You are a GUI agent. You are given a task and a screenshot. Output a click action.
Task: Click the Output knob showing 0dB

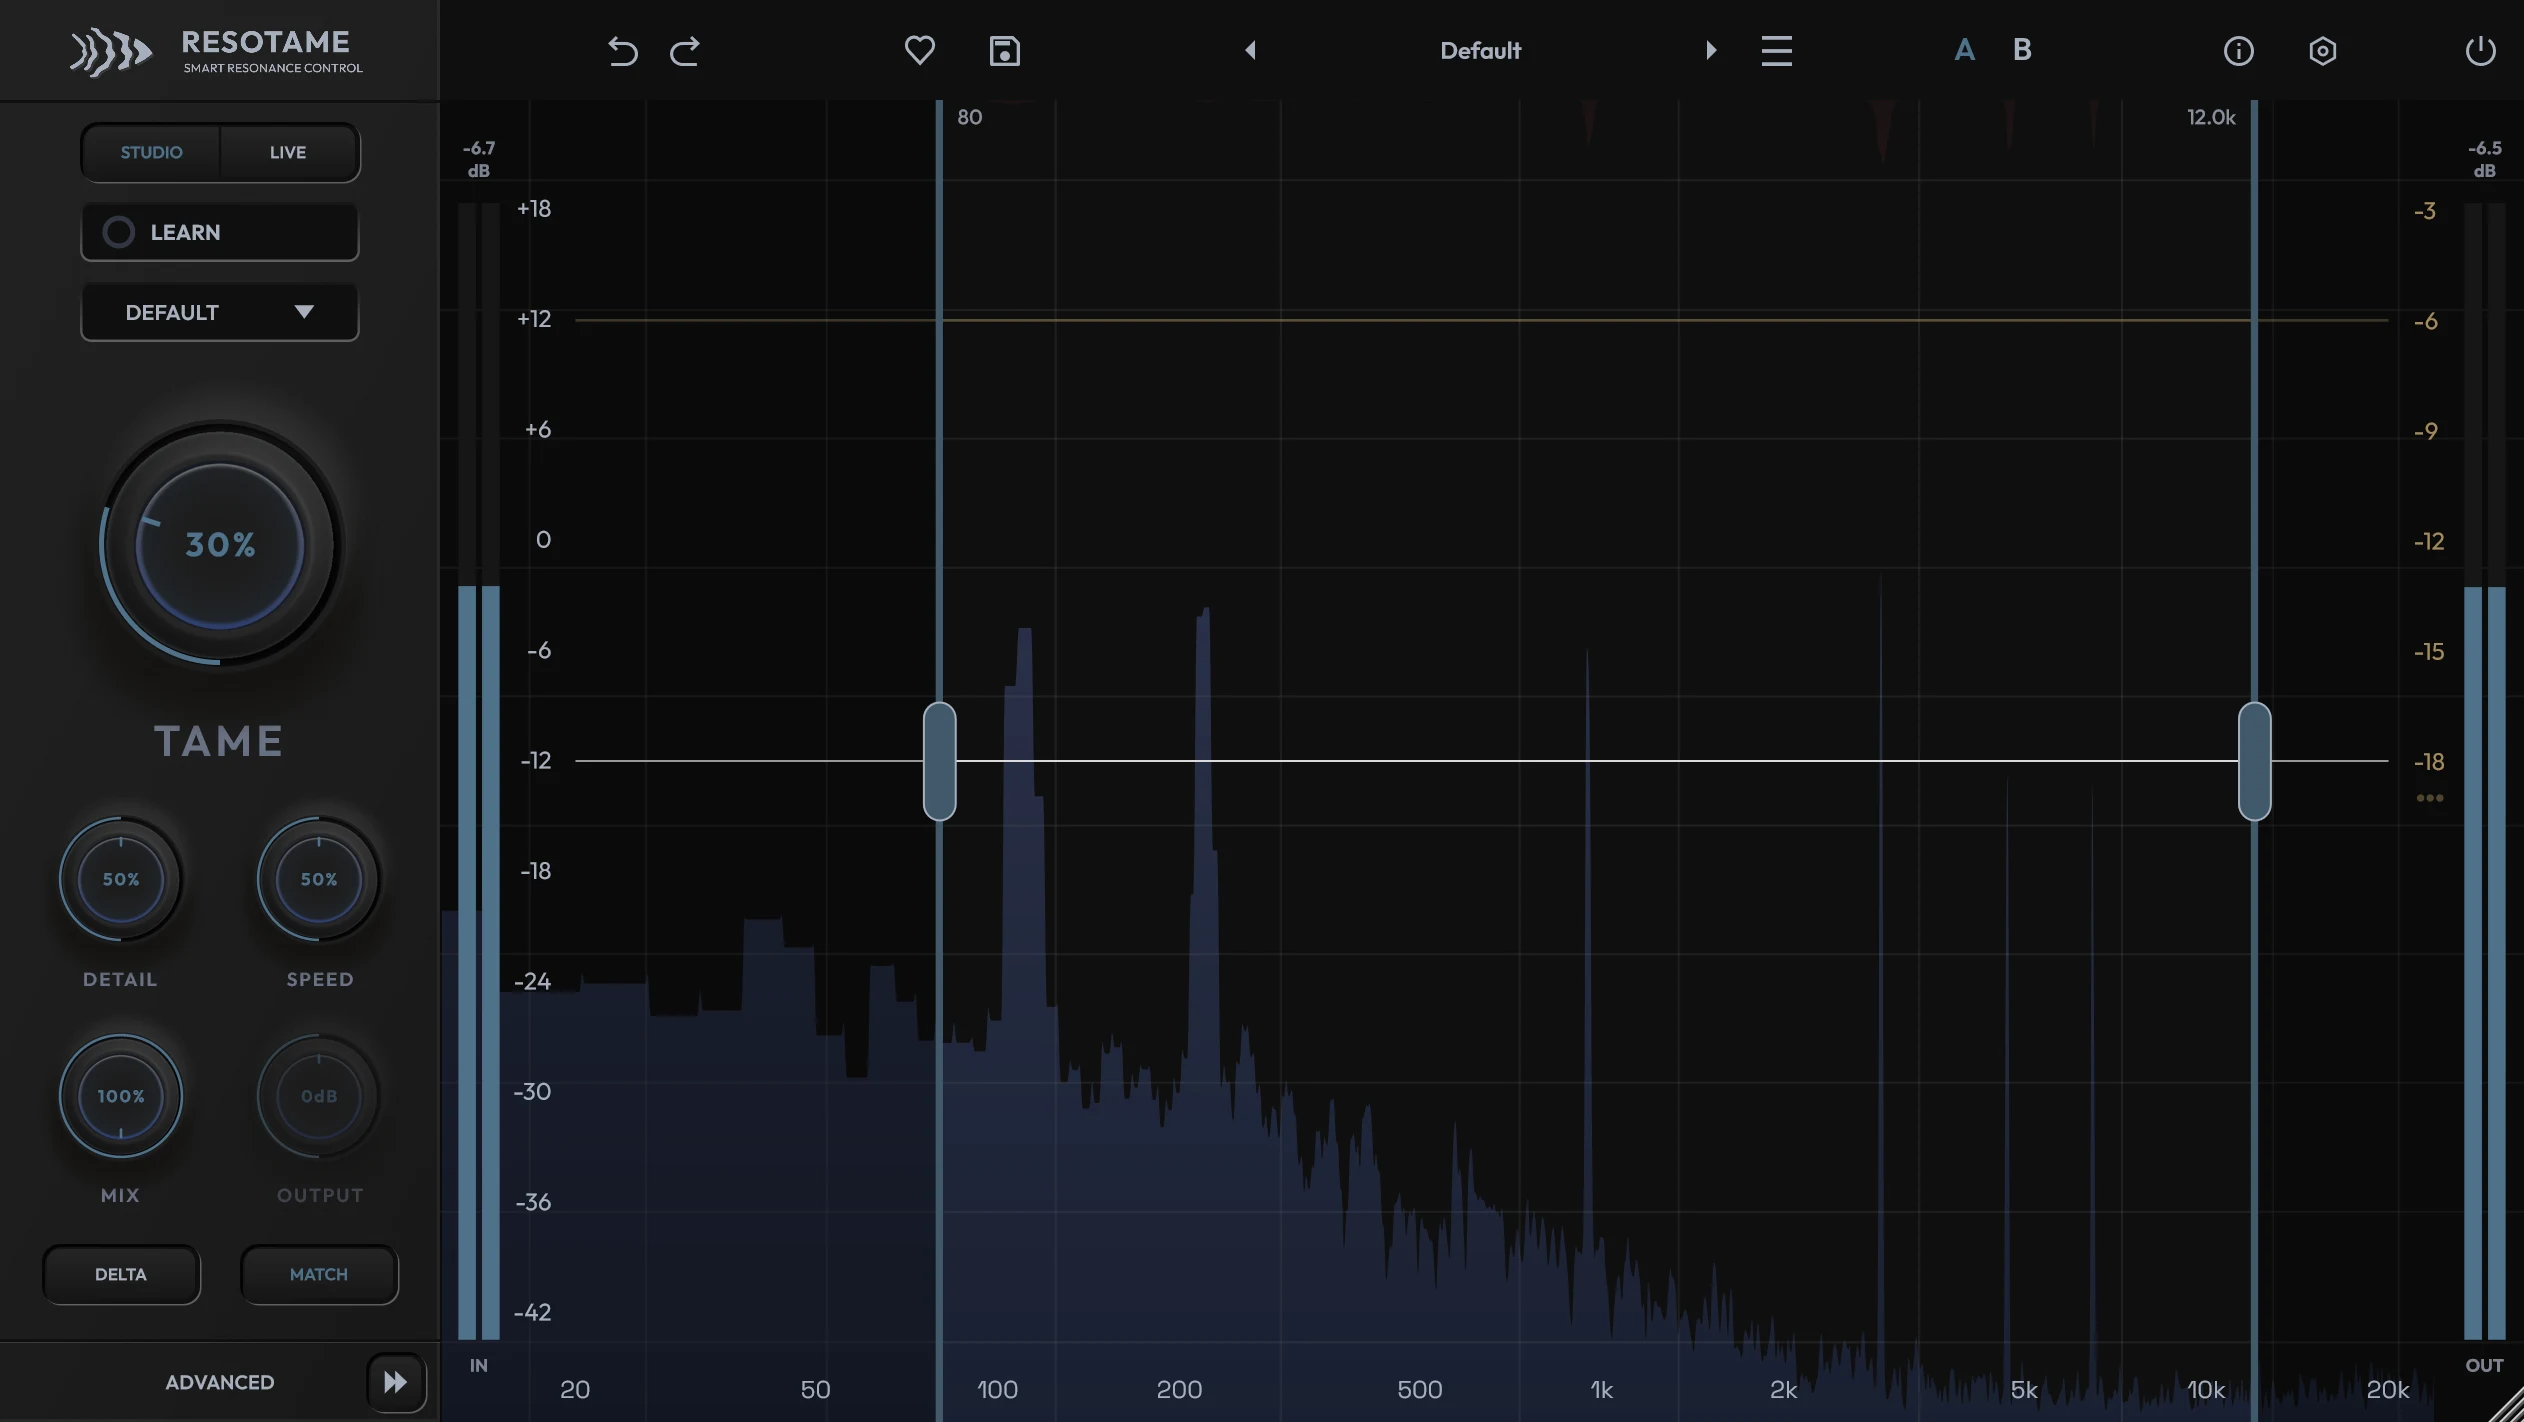click(319, 1096)
